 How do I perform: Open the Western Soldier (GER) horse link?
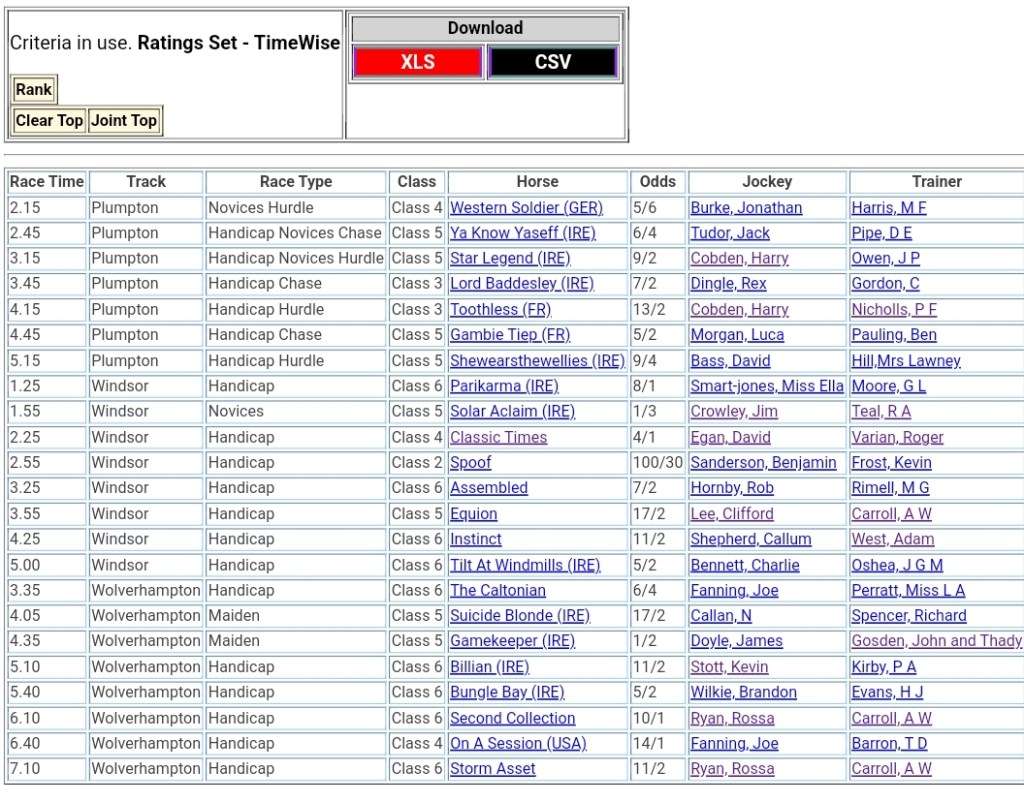[x=526, y=208]
